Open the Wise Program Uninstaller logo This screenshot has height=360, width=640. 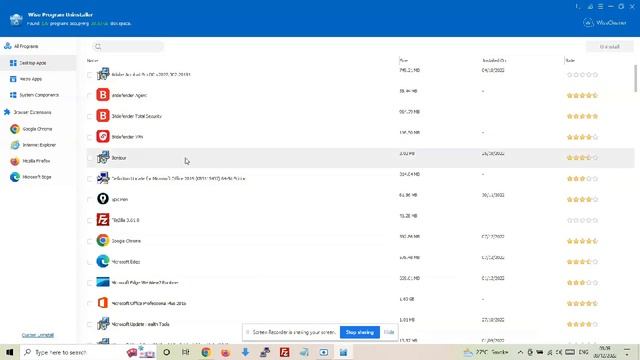(16, 19)
